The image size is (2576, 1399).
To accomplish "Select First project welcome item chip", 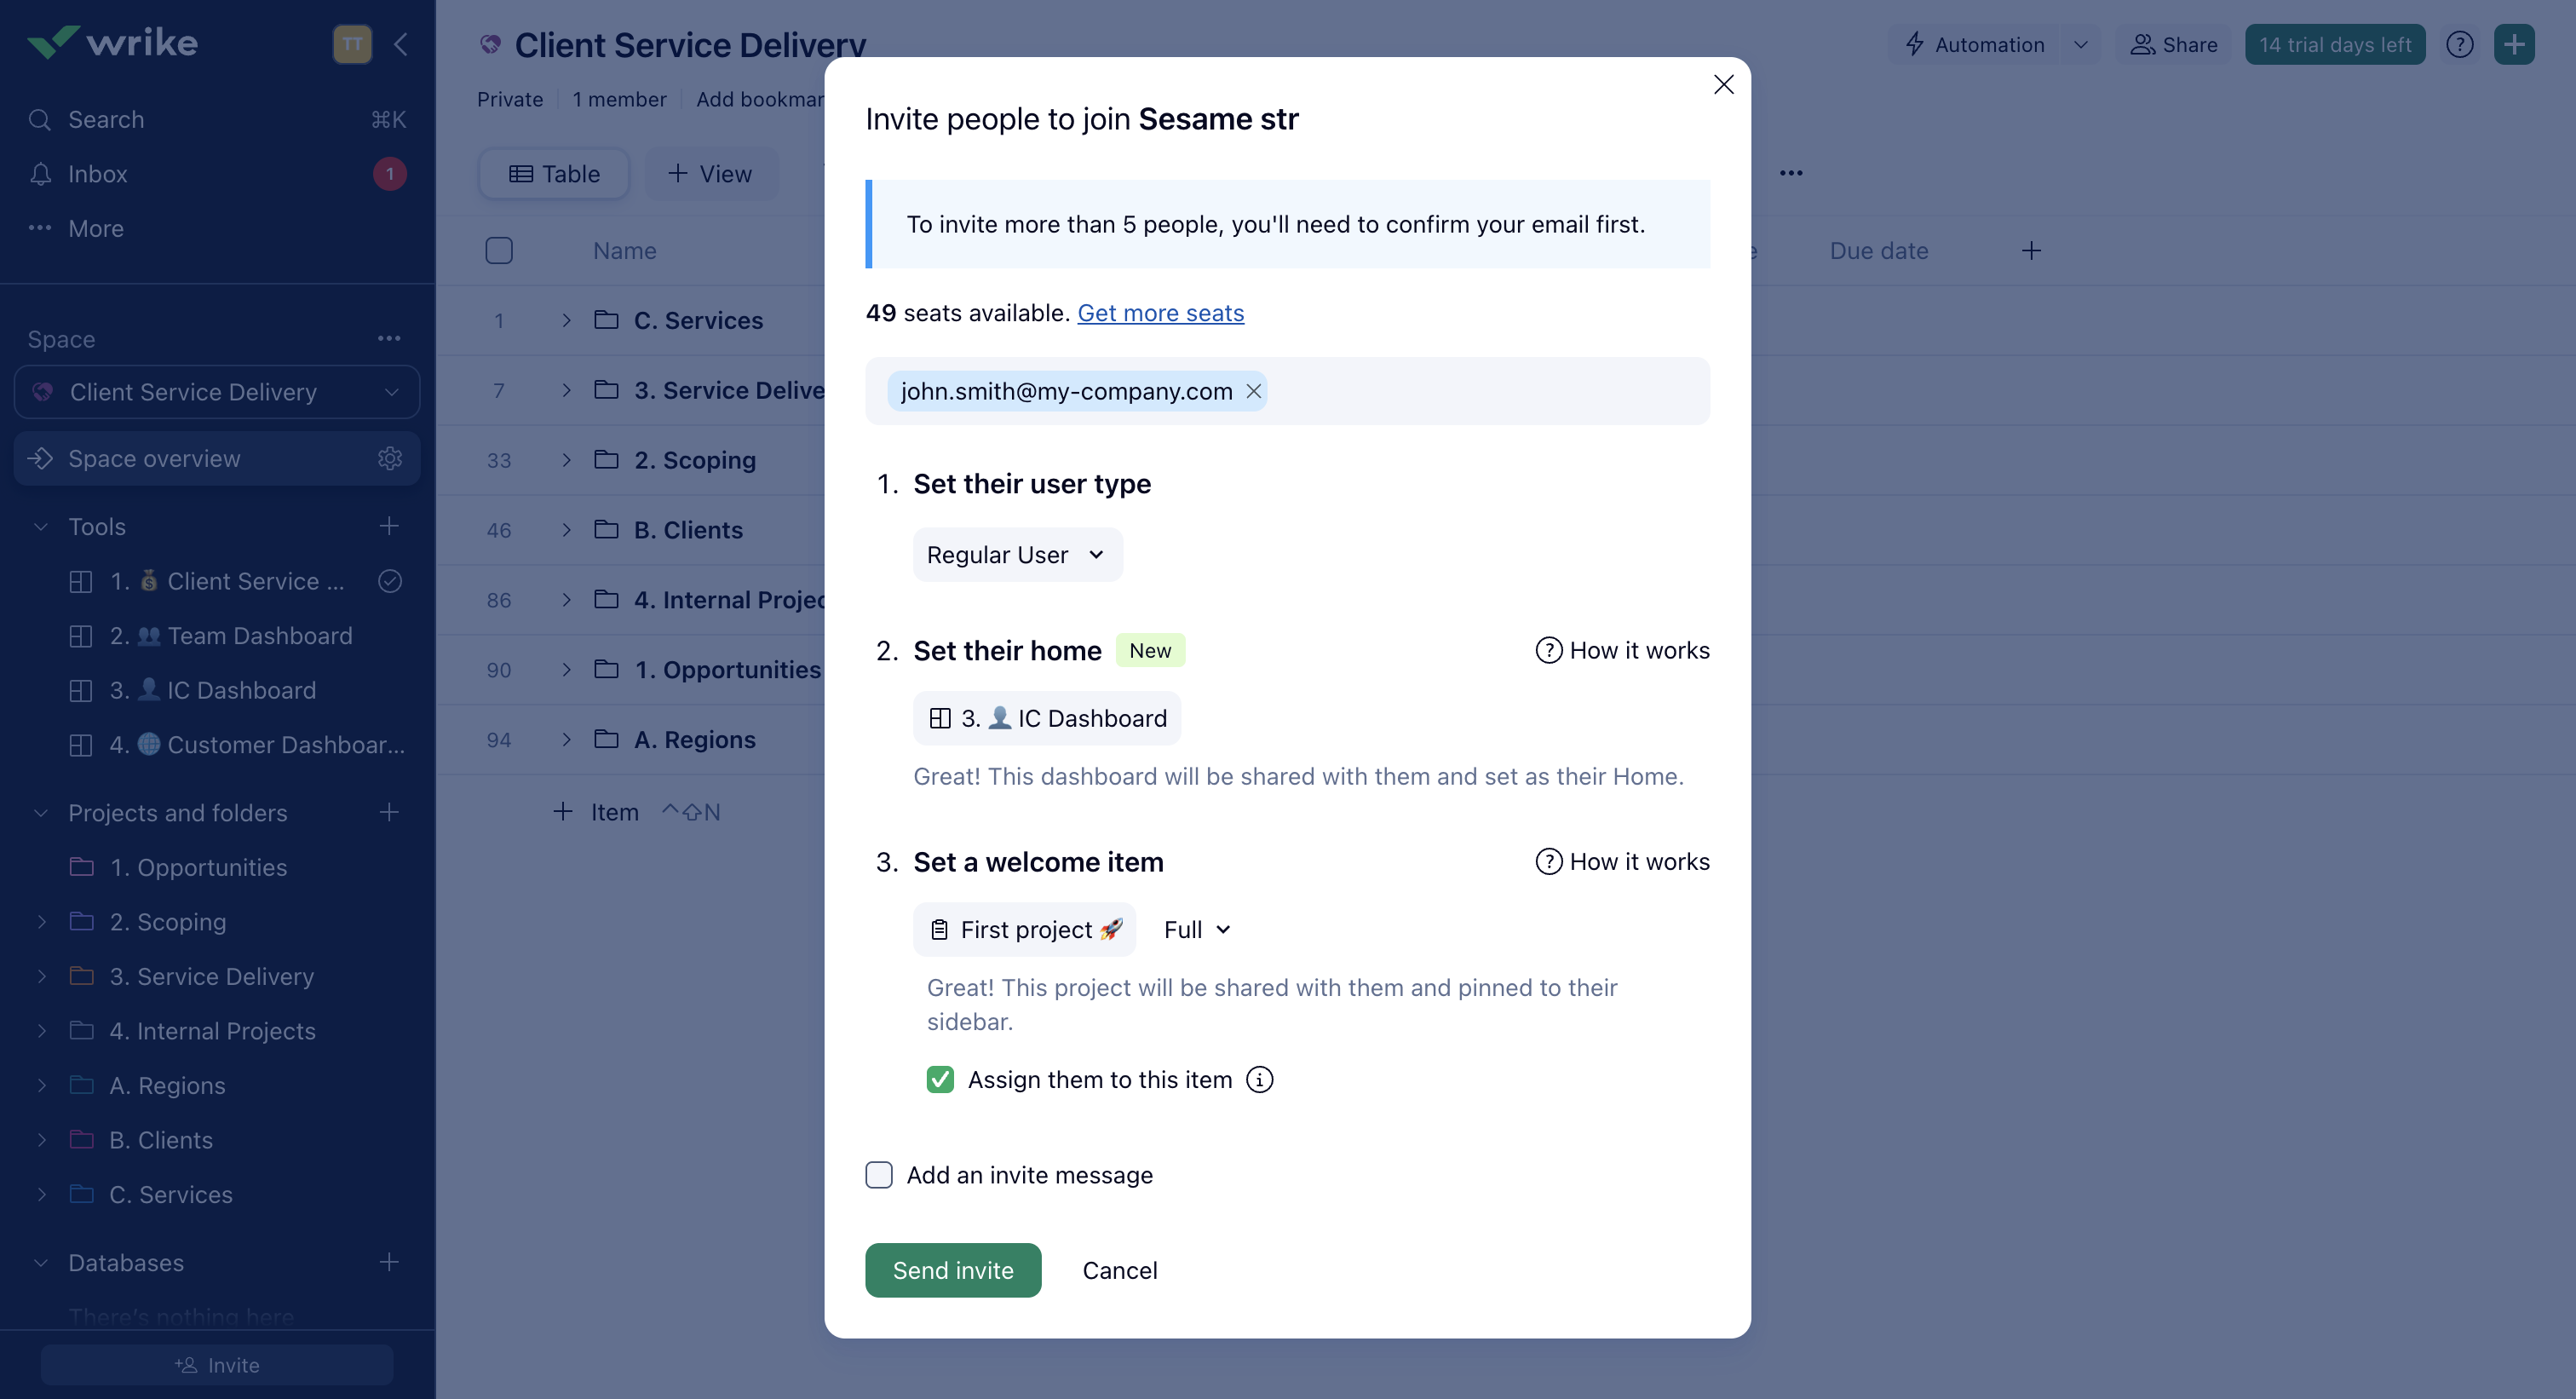I will point(1024,930).
